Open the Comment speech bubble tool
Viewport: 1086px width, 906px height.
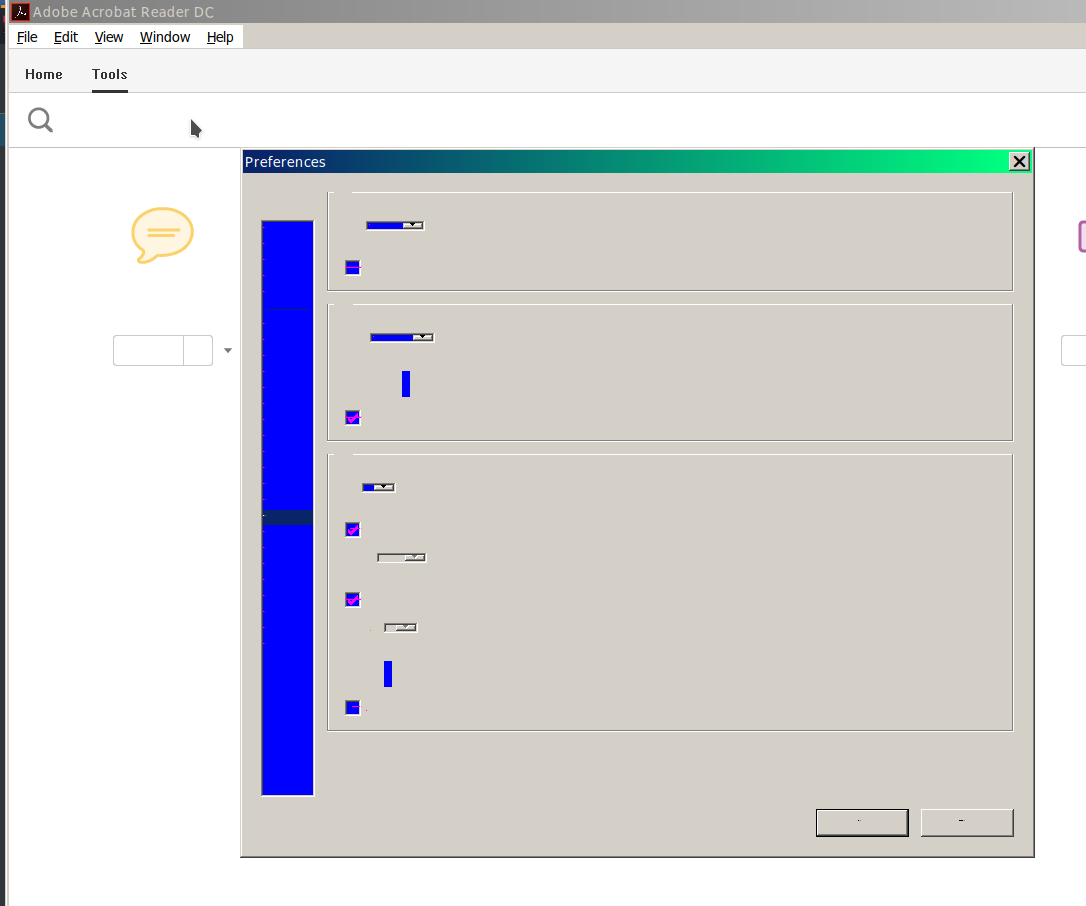(x=162, y=235)
